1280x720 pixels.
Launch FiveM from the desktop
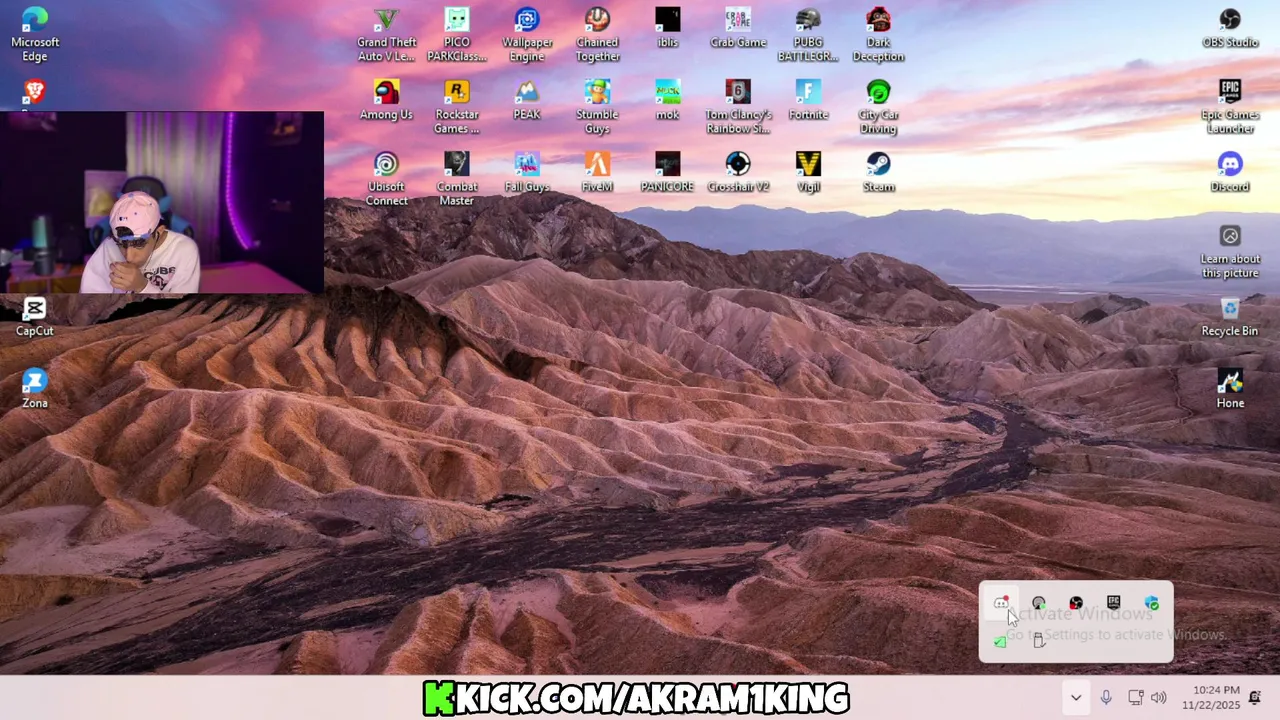tap(597, 171)
